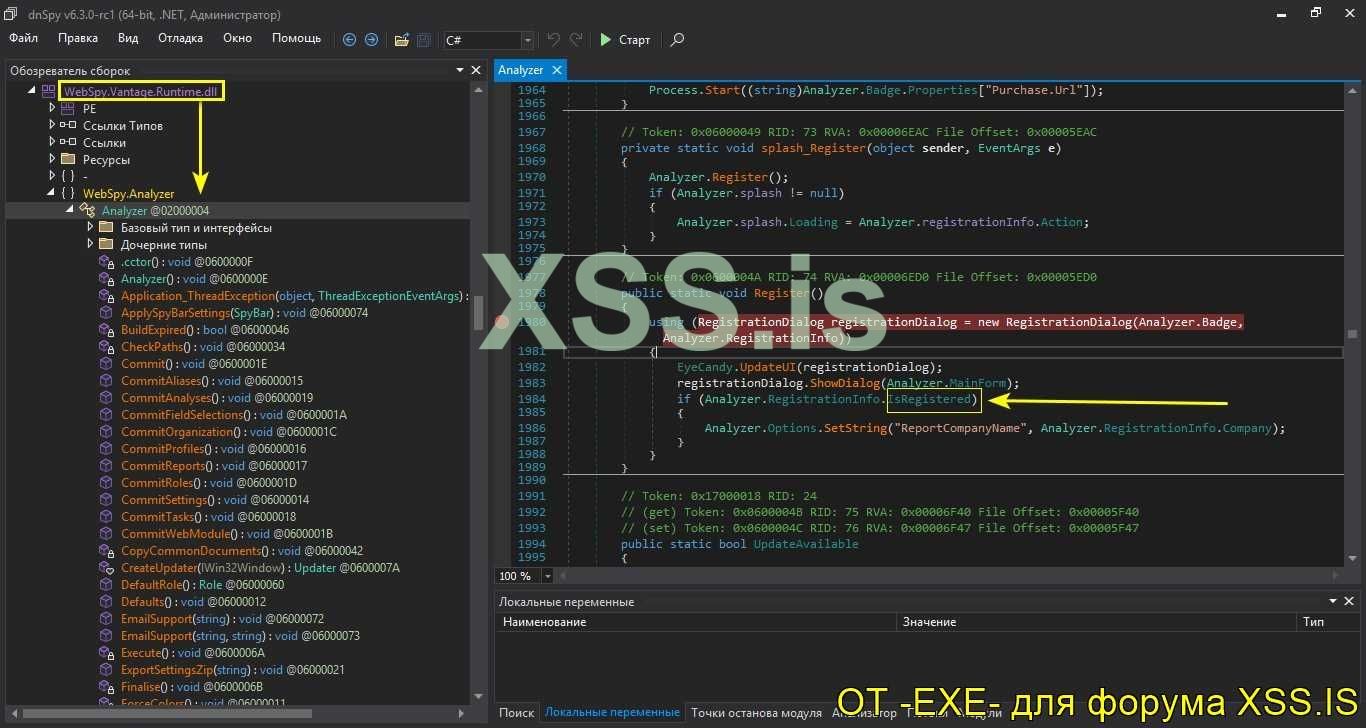Image resolution: width=1366 pixels, height=728 pixels.
Task: Open the Файл menu
Action: point(23,39)
